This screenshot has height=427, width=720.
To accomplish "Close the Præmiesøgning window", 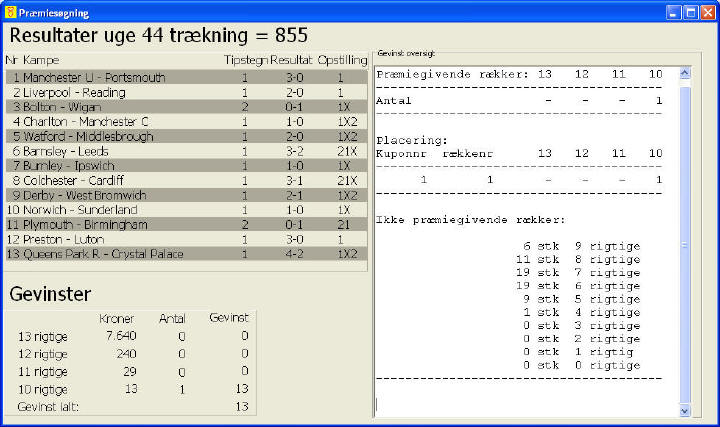I will click(708, 12).
